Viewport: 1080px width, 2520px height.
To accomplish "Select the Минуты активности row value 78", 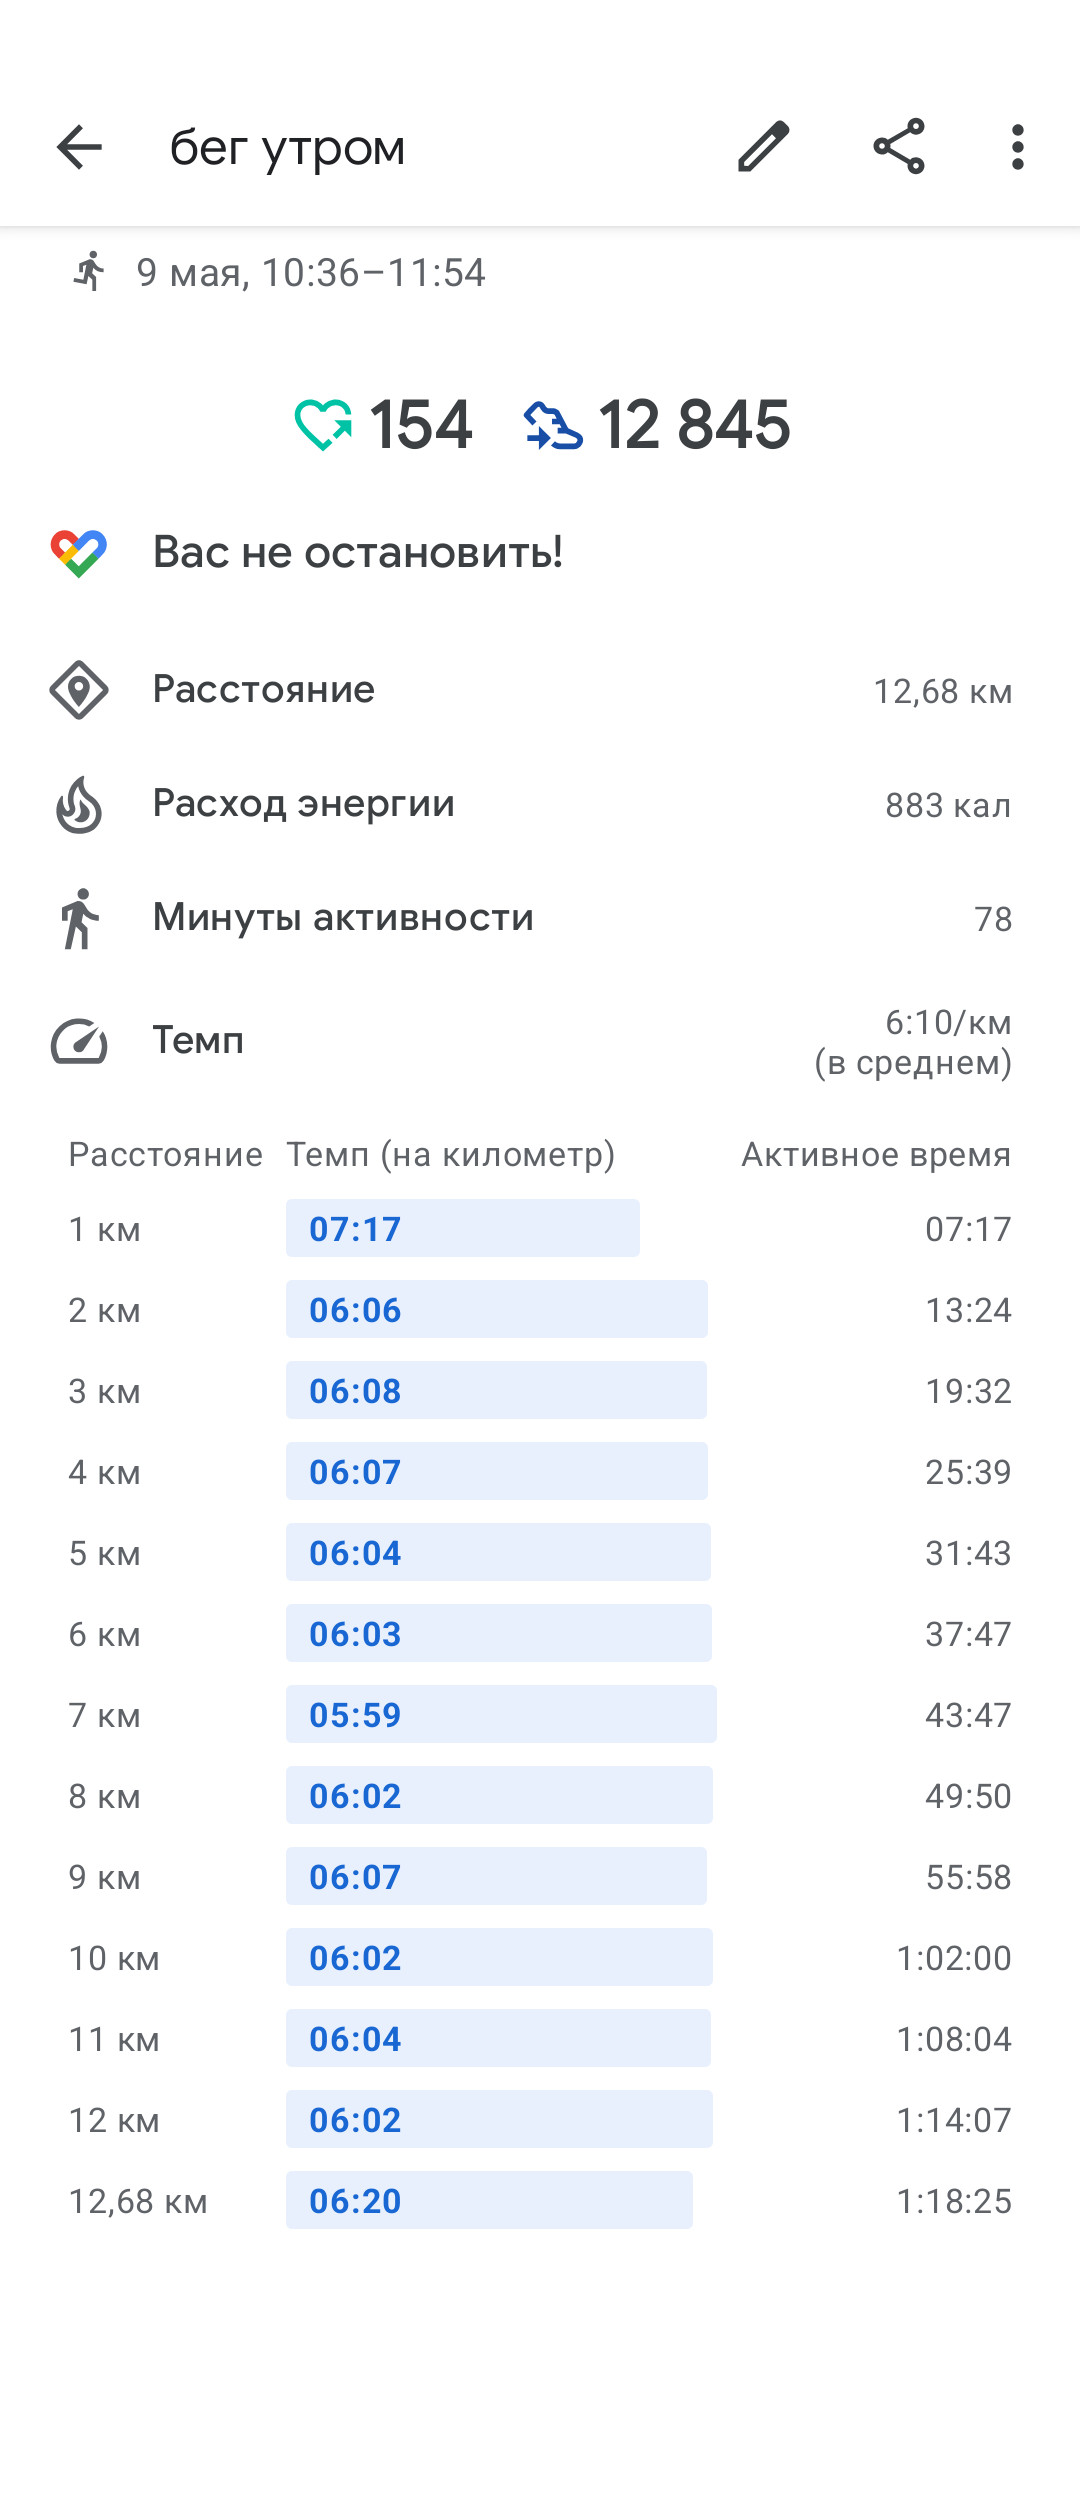I will point(993,919).
